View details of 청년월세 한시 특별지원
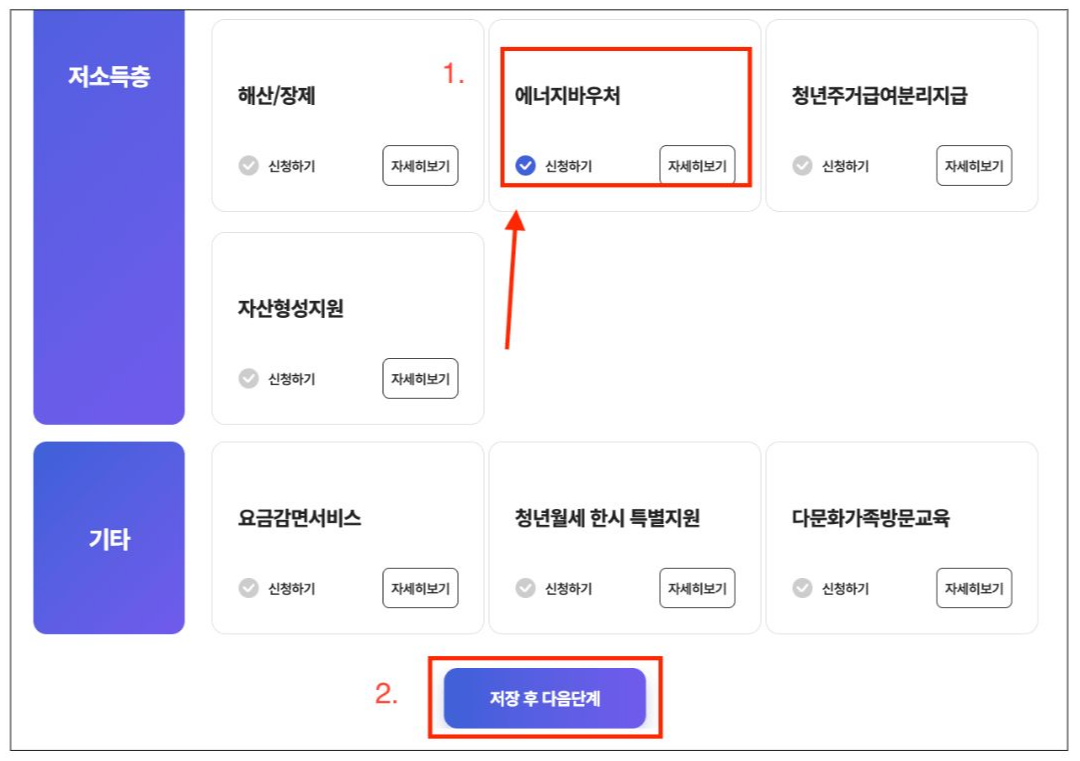Viewport: 1080px width, 761px height. (697, 589)
